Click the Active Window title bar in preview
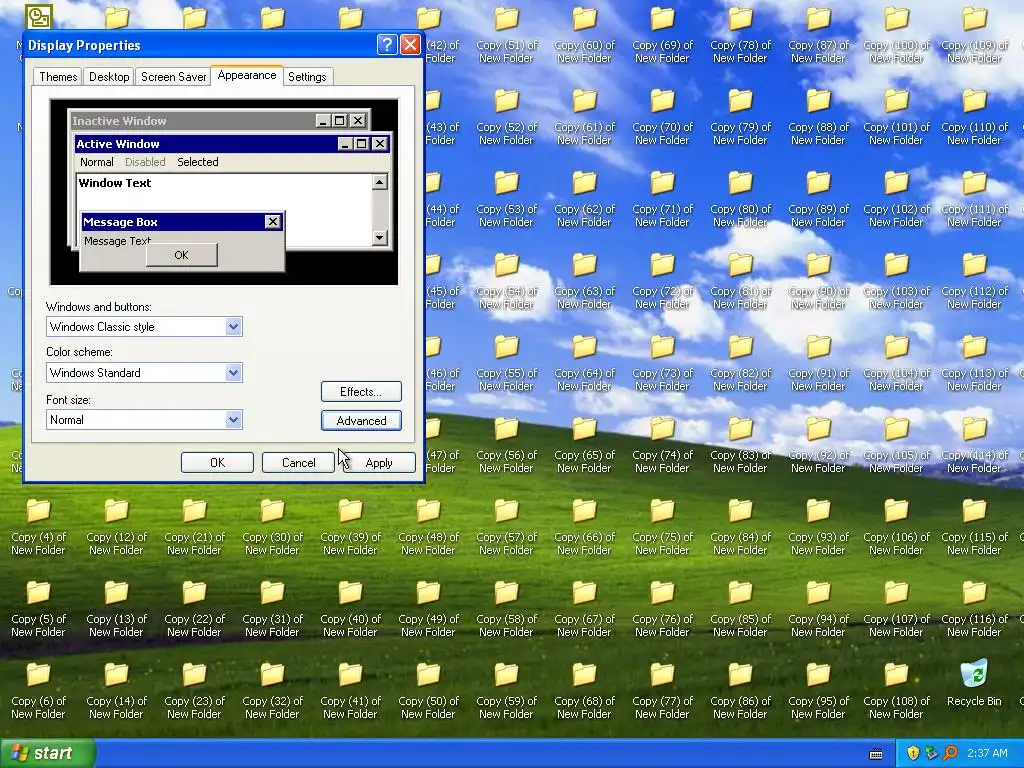This screenshot has width=1024, height=768. coord(232,144)
